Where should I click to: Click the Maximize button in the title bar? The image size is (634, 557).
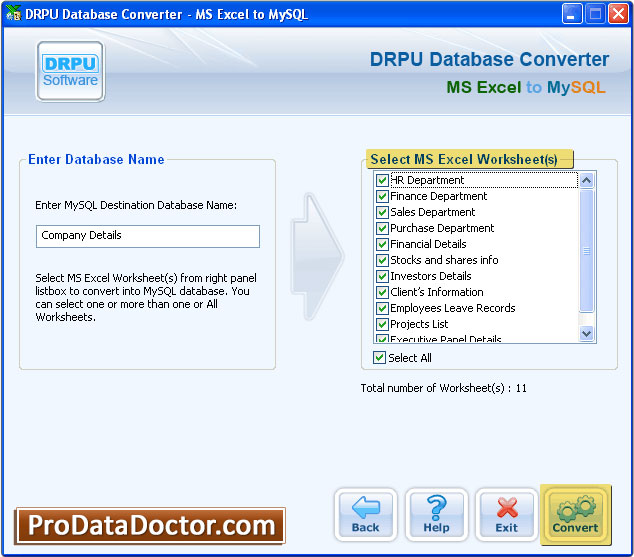(595, 14)
